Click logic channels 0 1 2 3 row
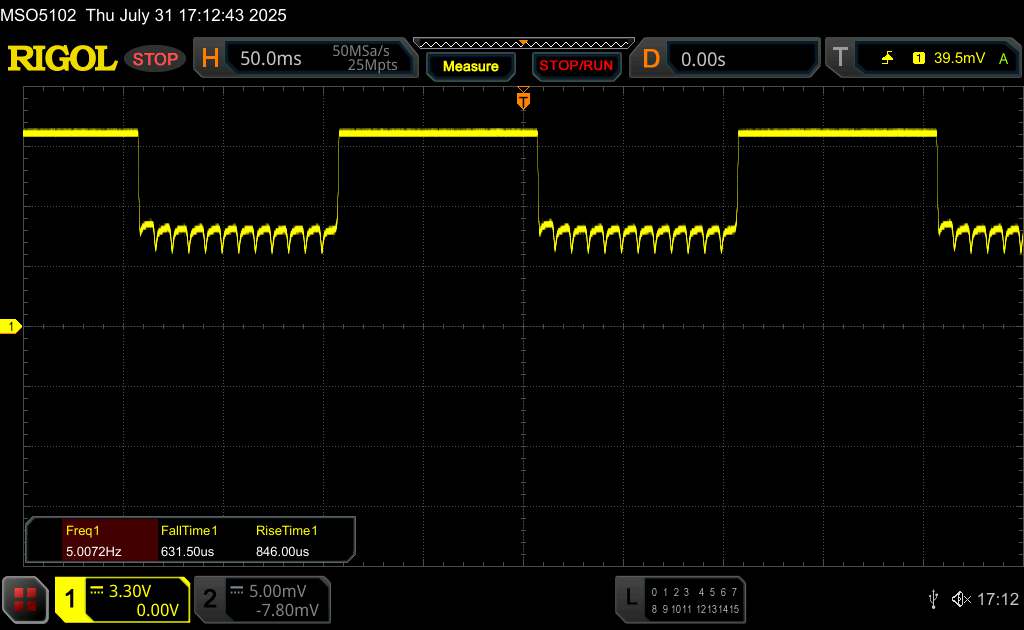Viewport: 1024px width, 630px height. (x=670, y=592)
